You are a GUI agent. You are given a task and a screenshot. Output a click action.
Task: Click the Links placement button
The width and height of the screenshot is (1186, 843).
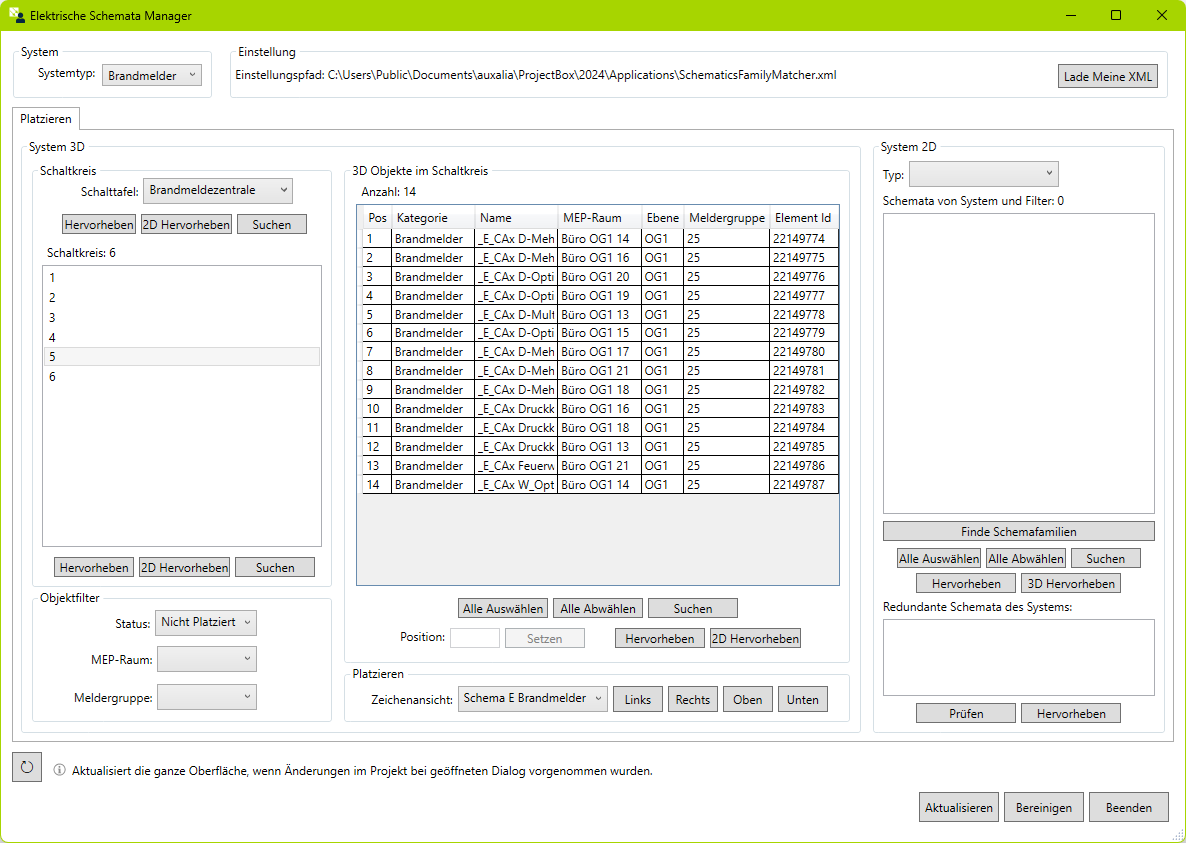(x=637, y=700)
